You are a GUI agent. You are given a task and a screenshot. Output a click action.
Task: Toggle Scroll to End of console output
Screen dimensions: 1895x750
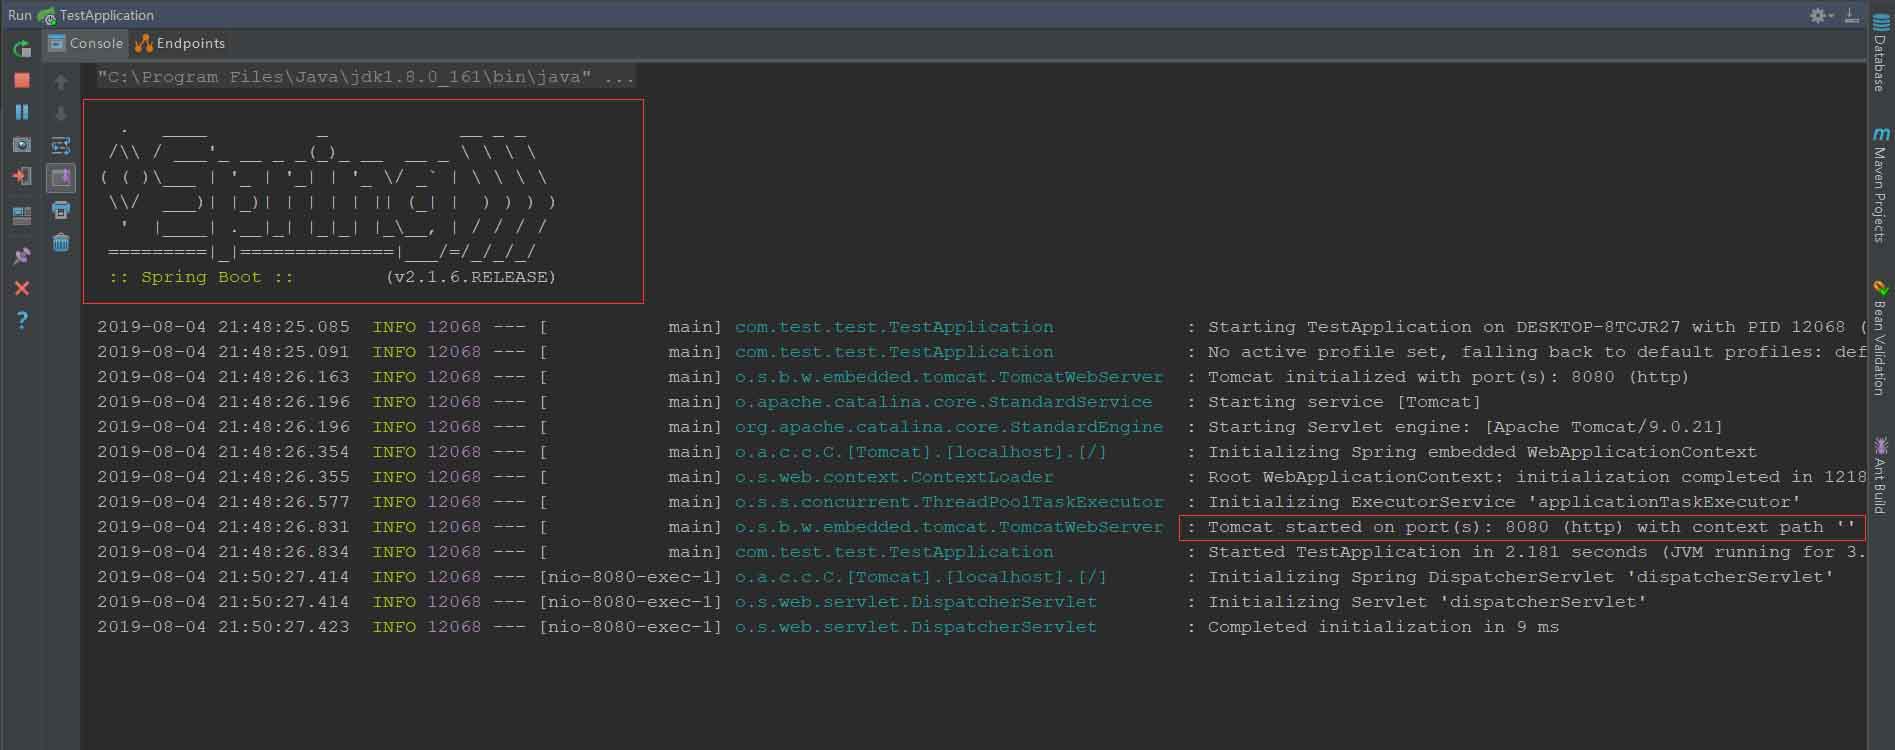tap(61, 178)
